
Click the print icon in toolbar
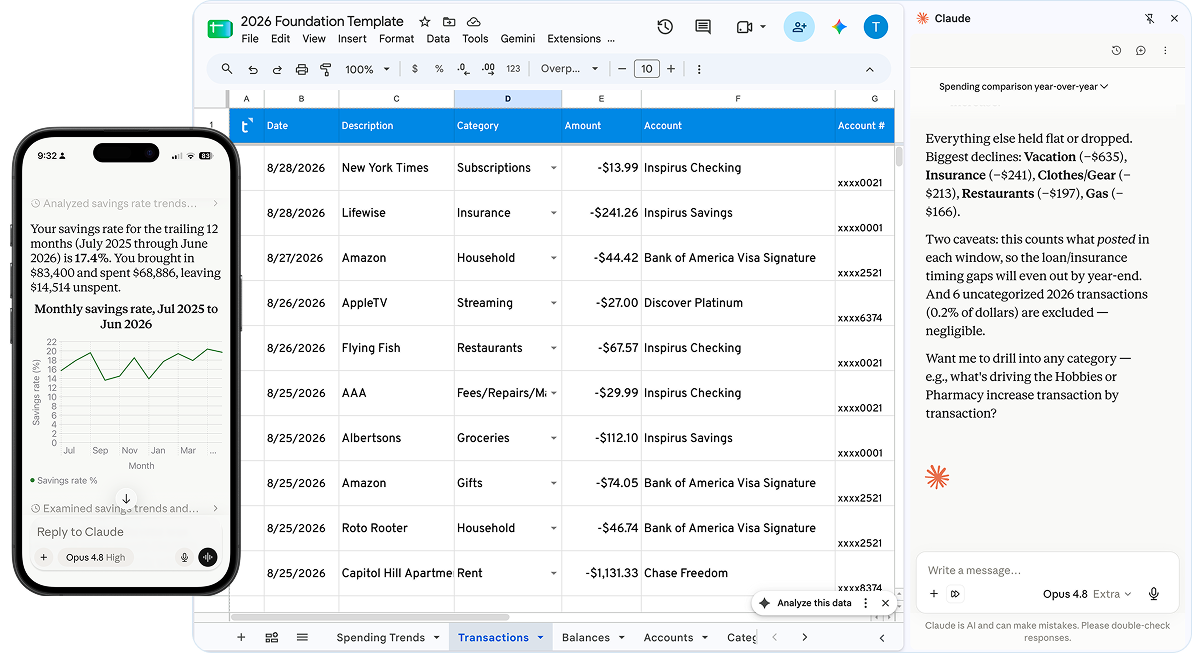point(302,69)
